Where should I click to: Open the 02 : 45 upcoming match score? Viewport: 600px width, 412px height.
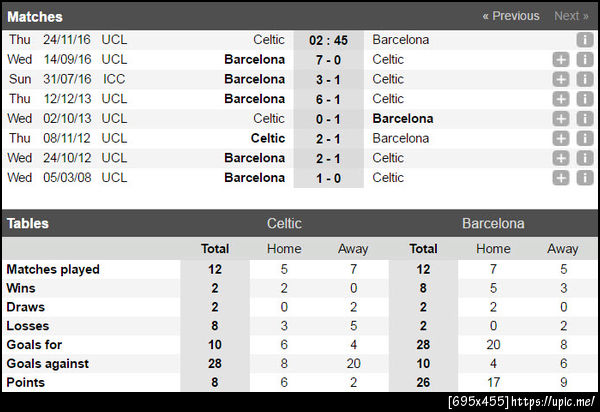[328, 40]
